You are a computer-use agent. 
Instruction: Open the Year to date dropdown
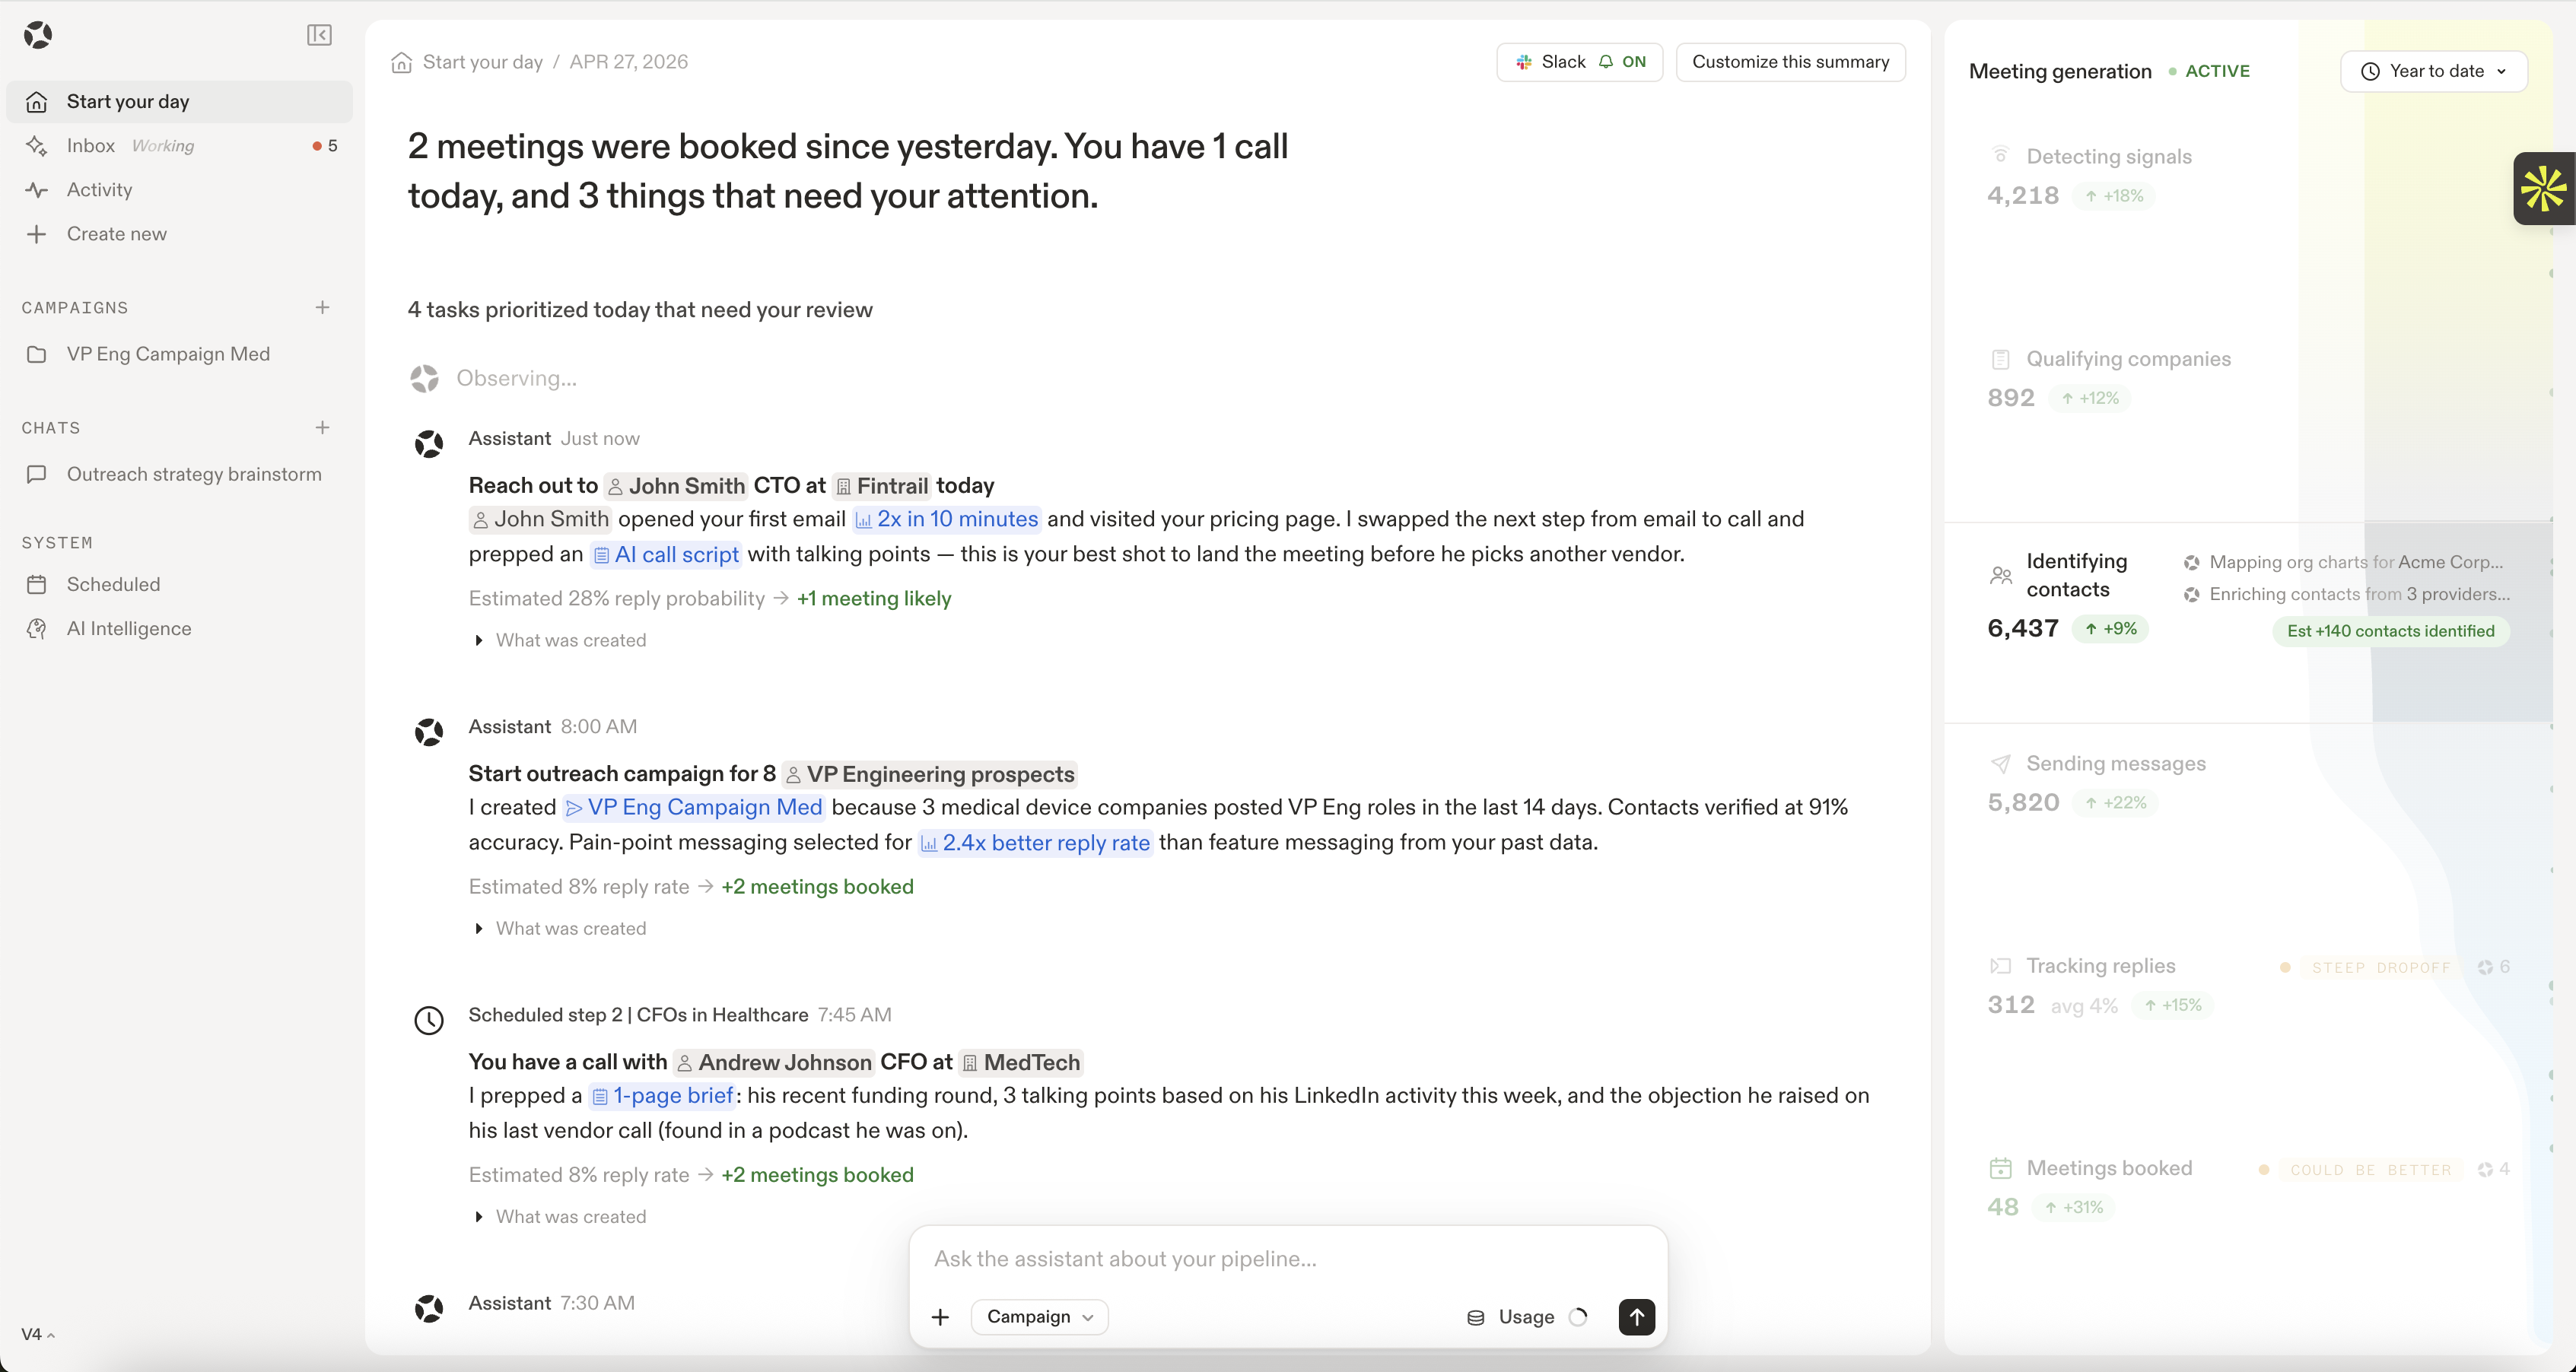coord(2433,71)
